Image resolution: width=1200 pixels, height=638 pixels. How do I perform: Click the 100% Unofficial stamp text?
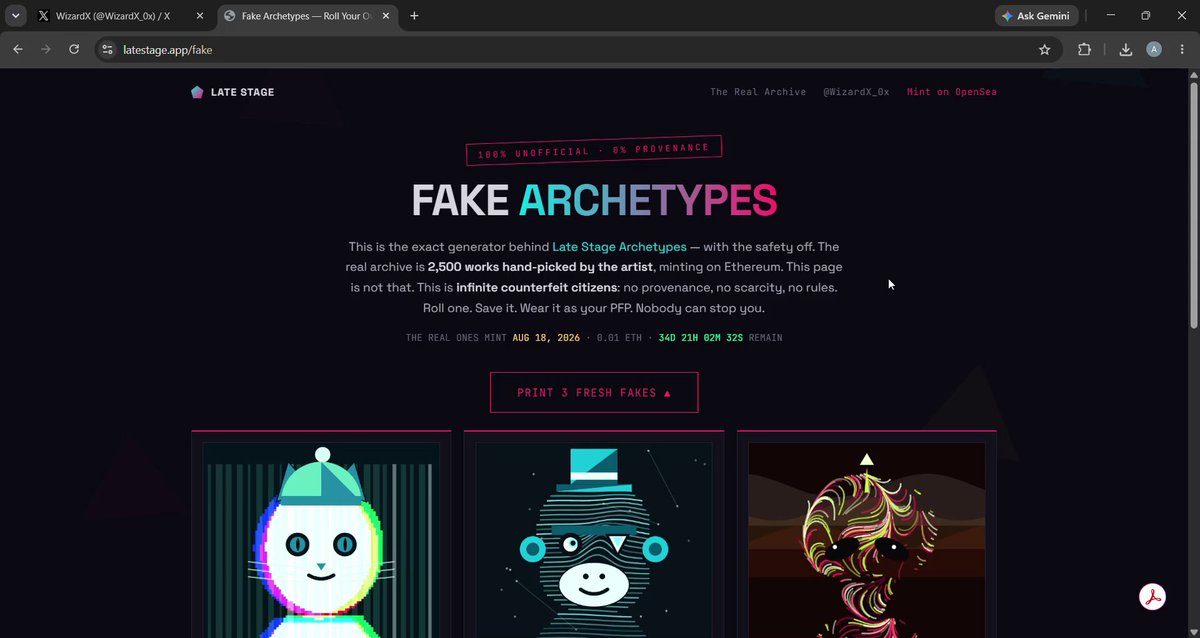click(x=594, y=151)
